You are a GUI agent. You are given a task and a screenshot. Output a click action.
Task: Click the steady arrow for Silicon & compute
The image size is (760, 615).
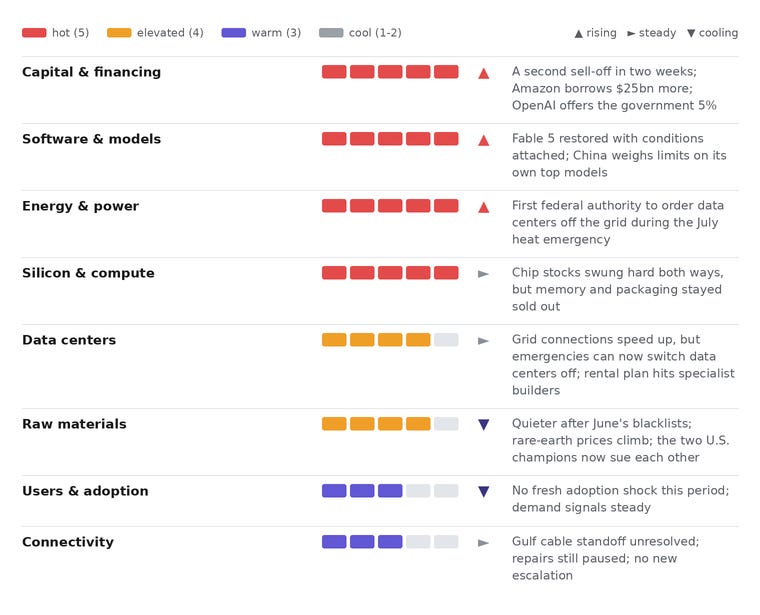483,274
